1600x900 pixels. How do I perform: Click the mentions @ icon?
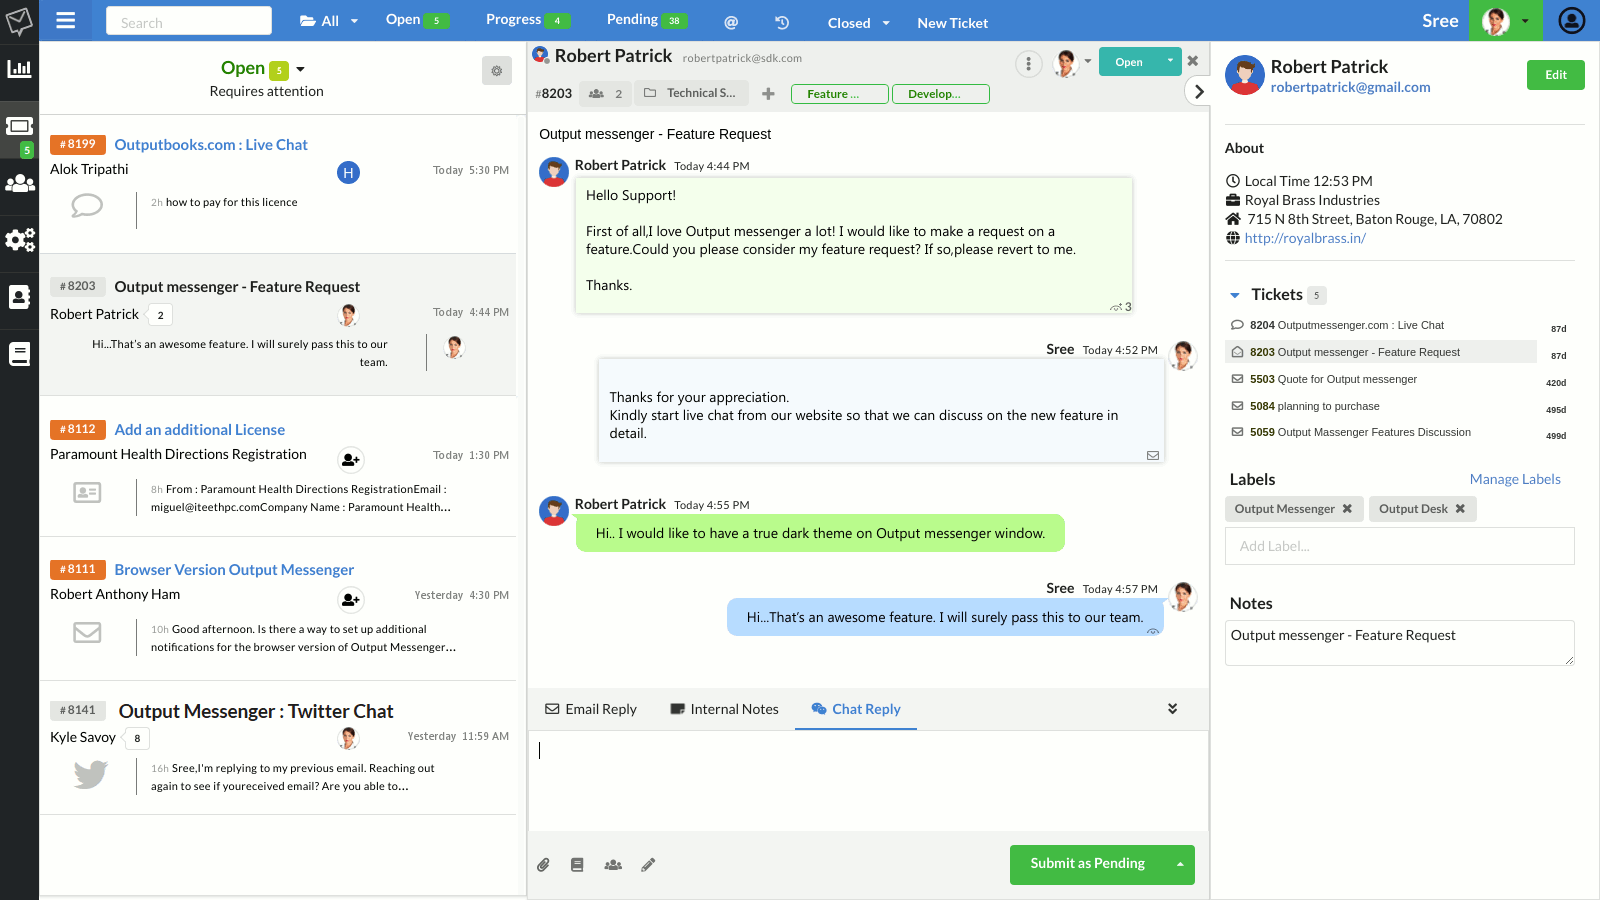click(731, 22)
